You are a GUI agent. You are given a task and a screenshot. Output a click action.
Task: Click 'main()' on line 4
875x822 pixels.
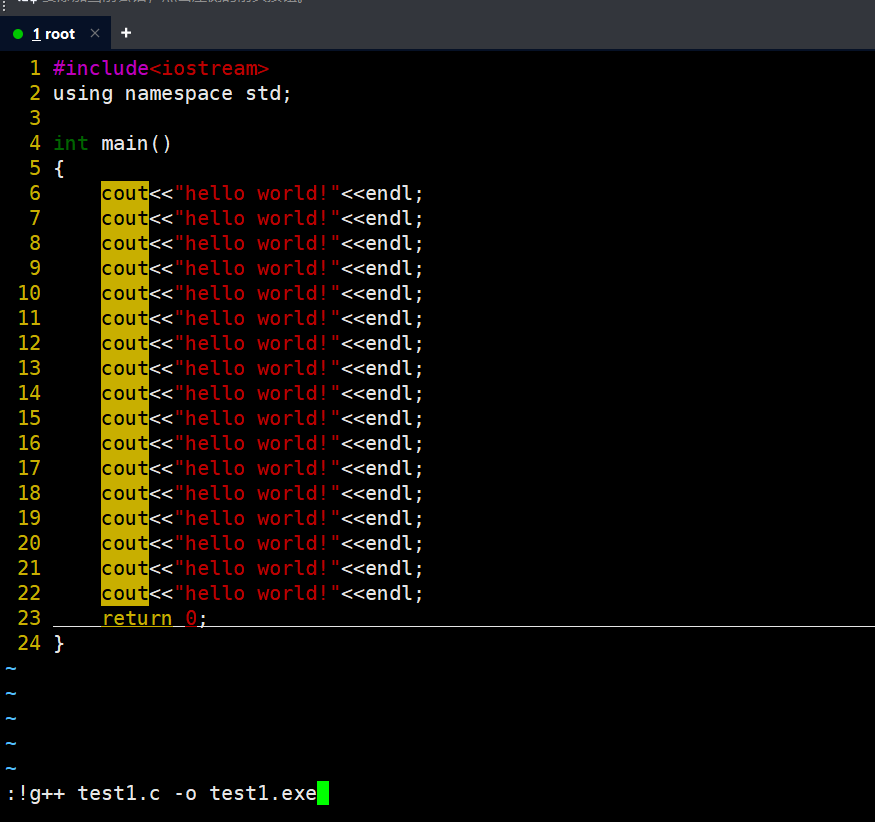click(136, 143)
